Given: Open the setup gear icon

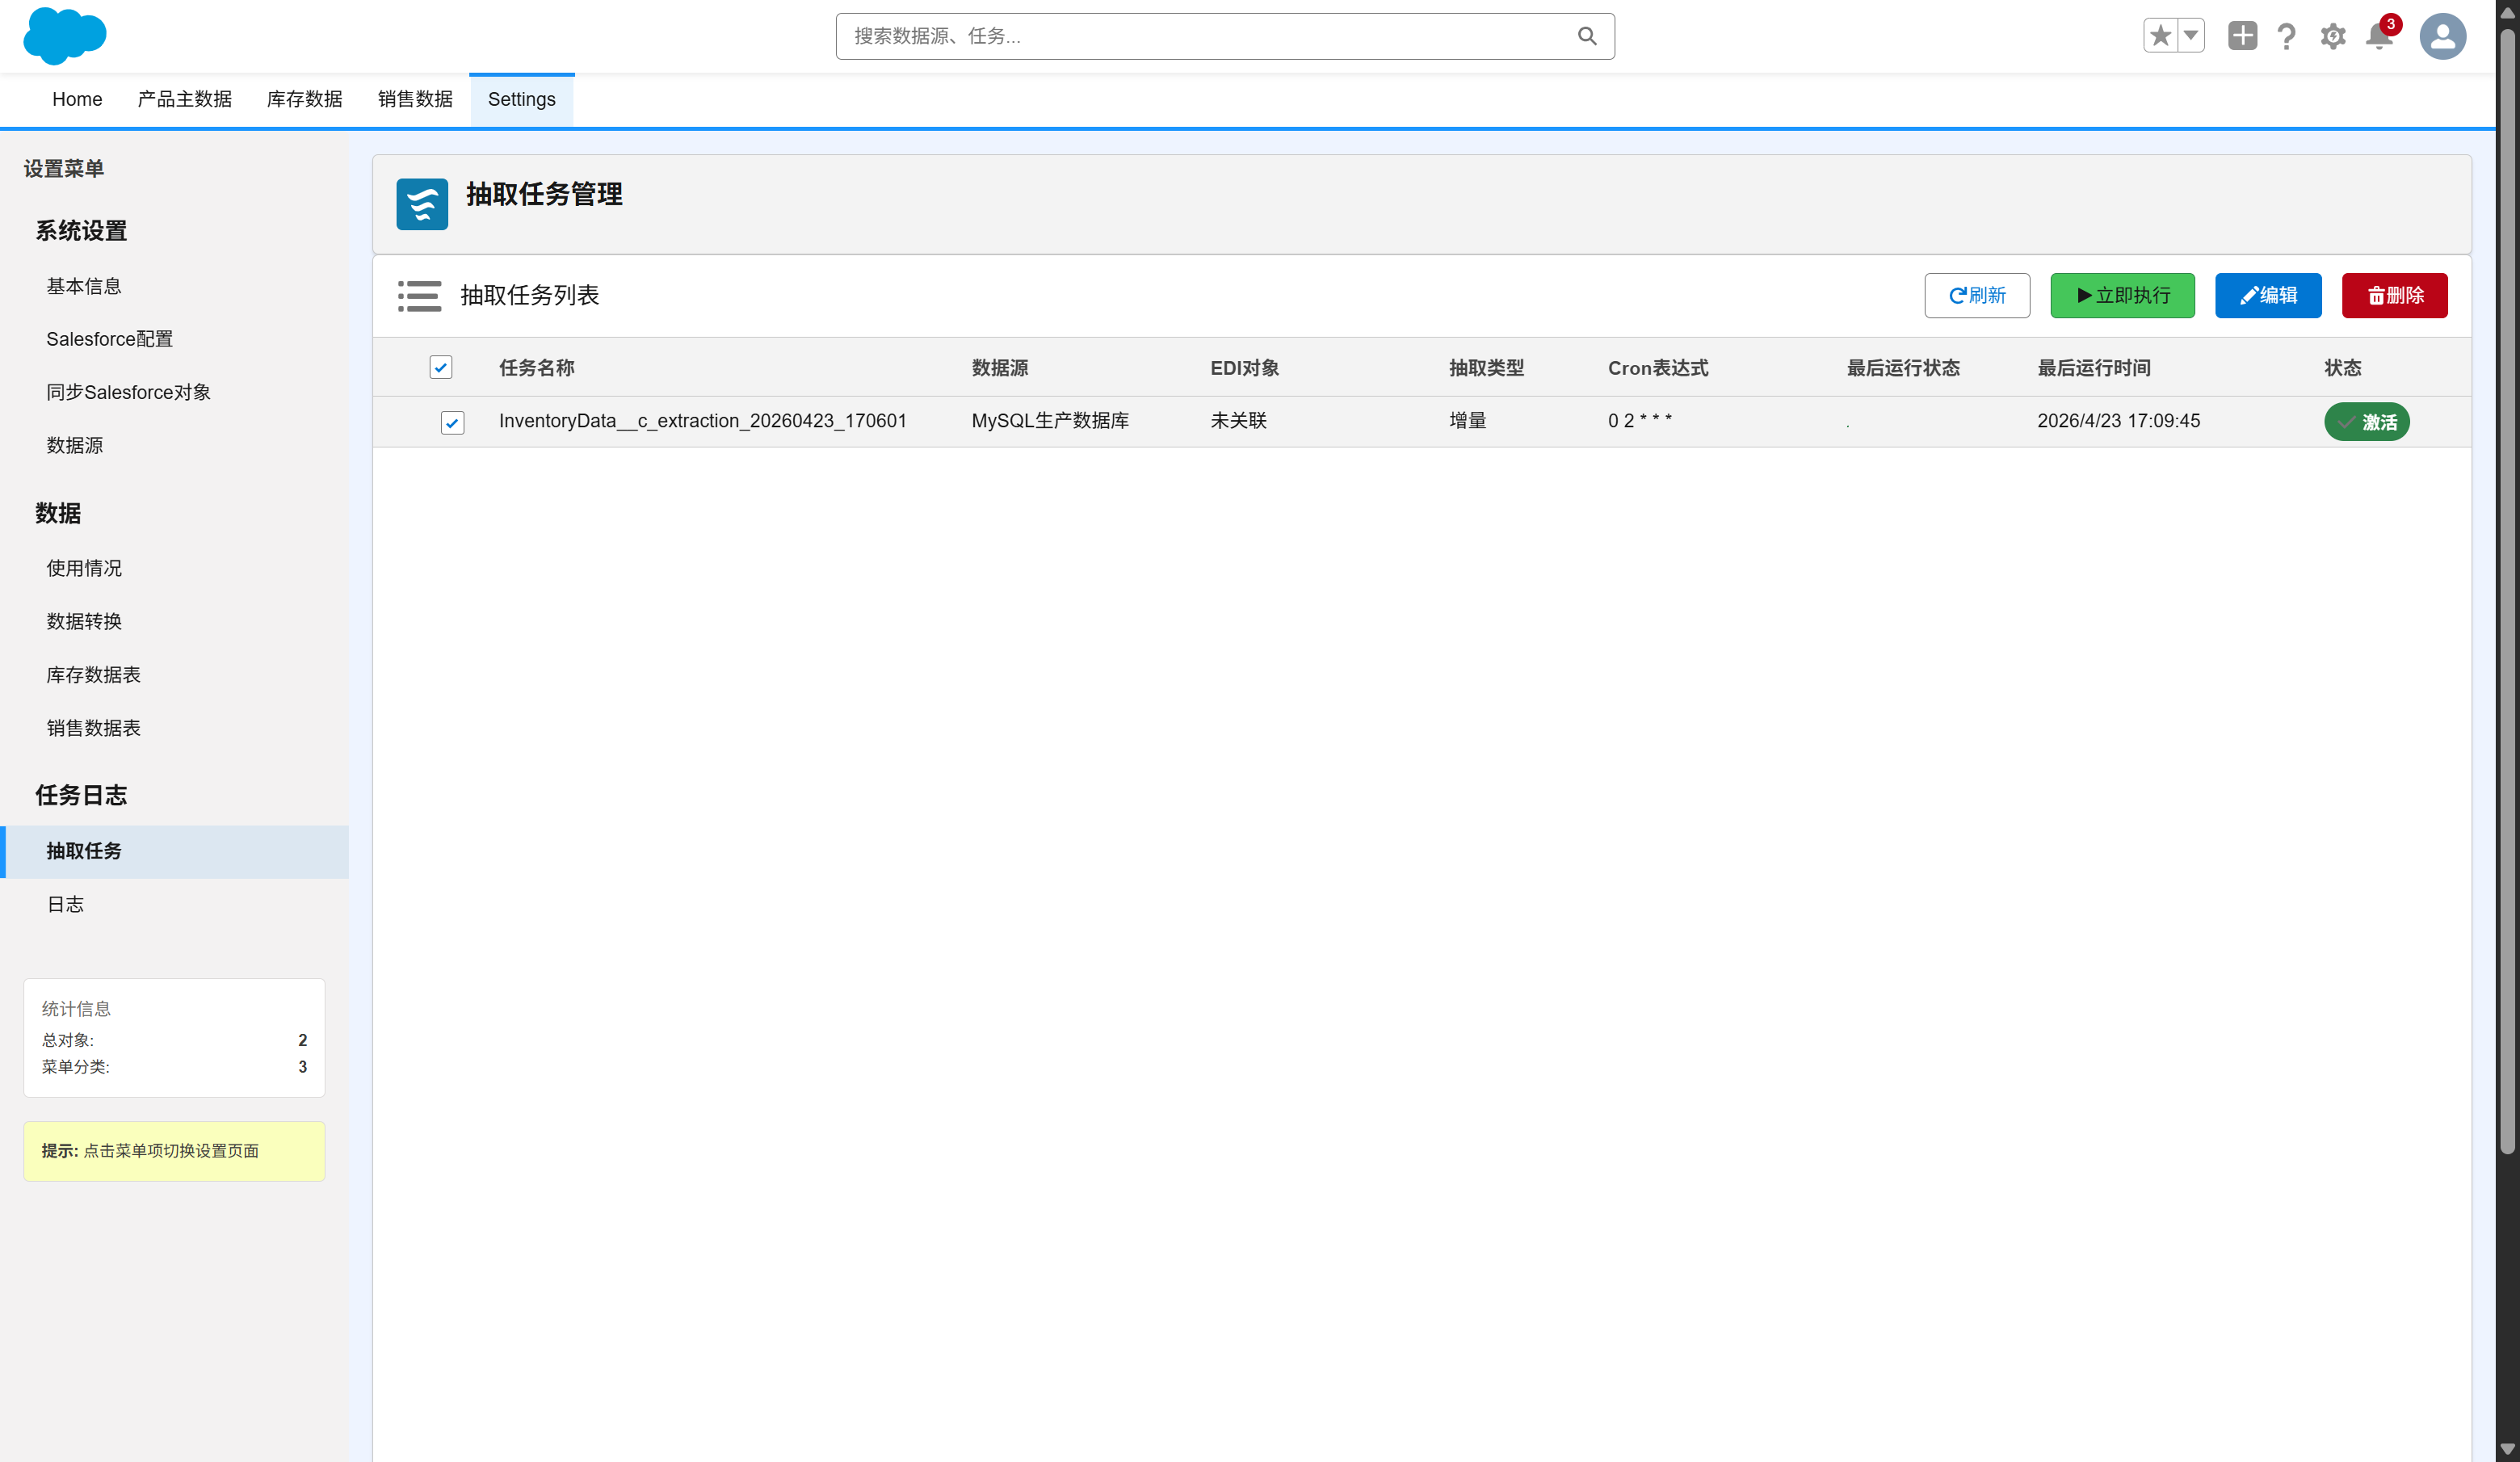Looking at the screenshot, I should click(x=2333, y=36).
